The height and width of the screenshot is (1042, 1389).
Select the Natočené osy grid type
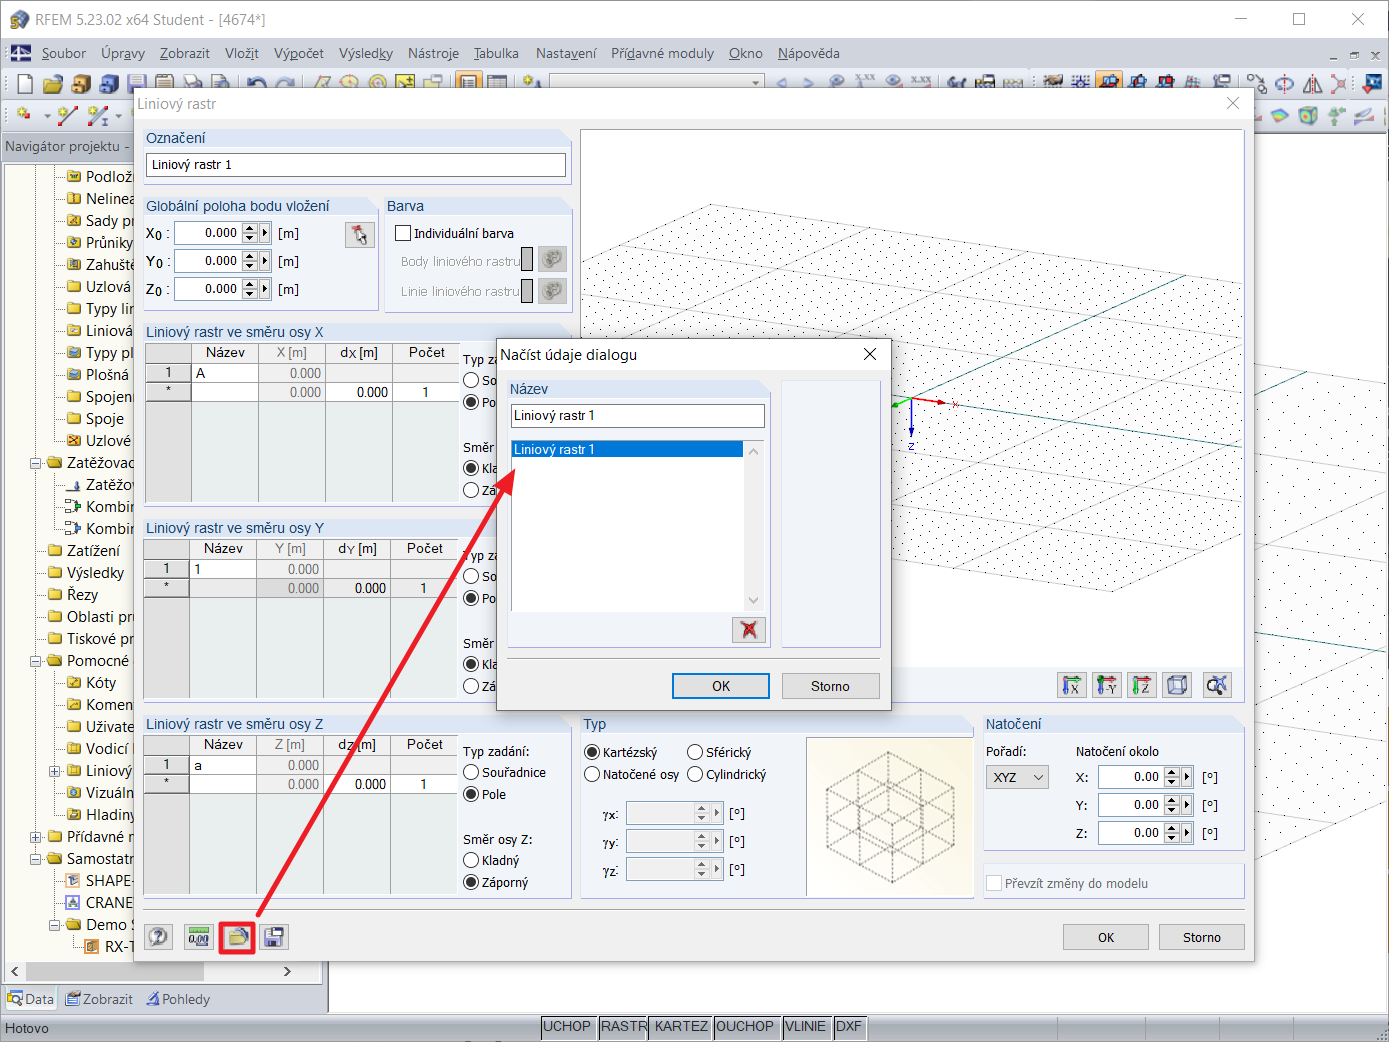coord(592,774)
